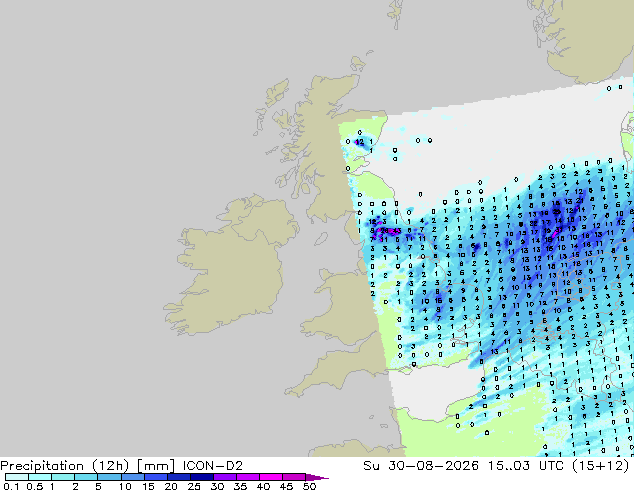Select the 2–5 mm legend color swatch
Screen dimensions: 634x490
pos(86,477)
